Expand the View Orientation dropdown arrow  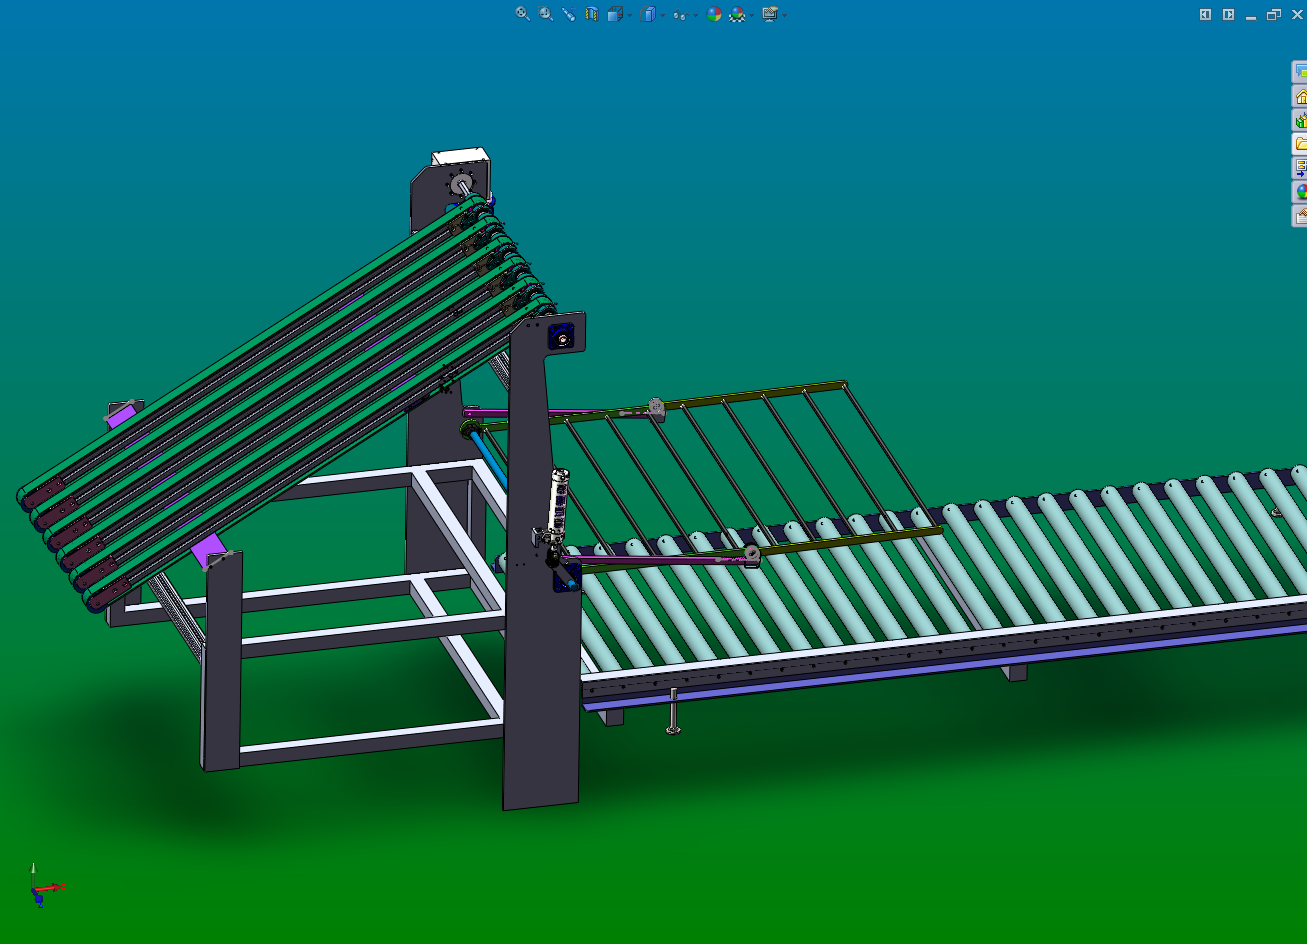coord(629,15)
